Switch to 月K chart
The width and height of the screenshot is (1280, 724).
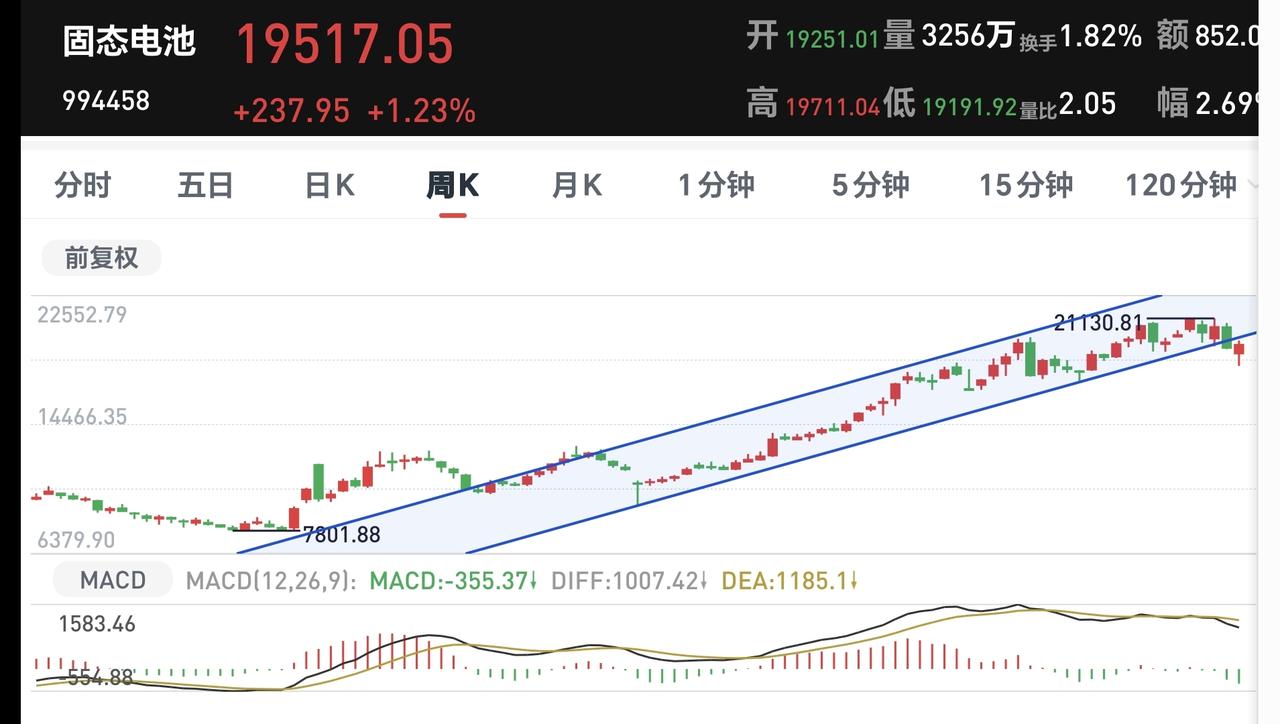pyautogui.click(x=576, y=186)
